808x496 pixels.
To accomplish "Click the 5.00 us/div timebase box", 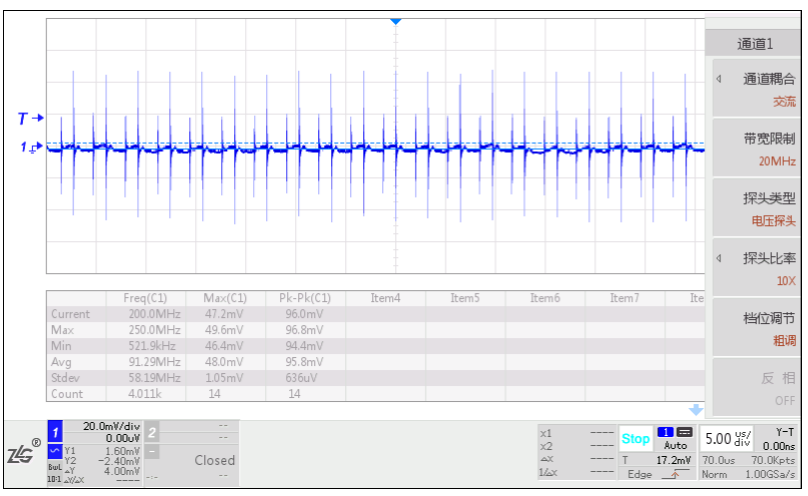I will click(x=728, y=439).
